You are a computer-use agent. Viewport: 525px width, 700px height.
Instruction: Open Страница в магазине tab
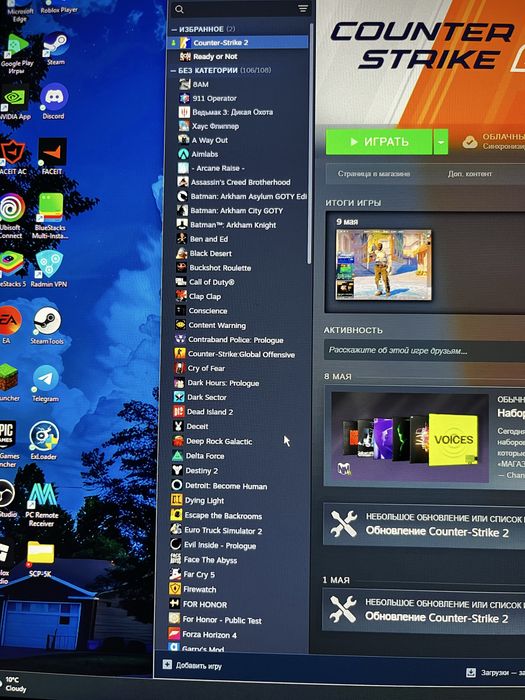click(373, 174)
